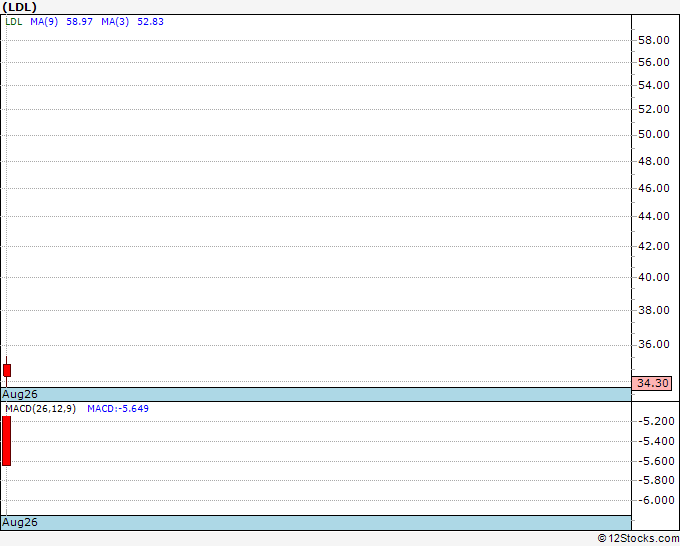Click the -5.200 MACD axis label
The image size is (680, 546).
pyautogui.click(x=656, y=422)
